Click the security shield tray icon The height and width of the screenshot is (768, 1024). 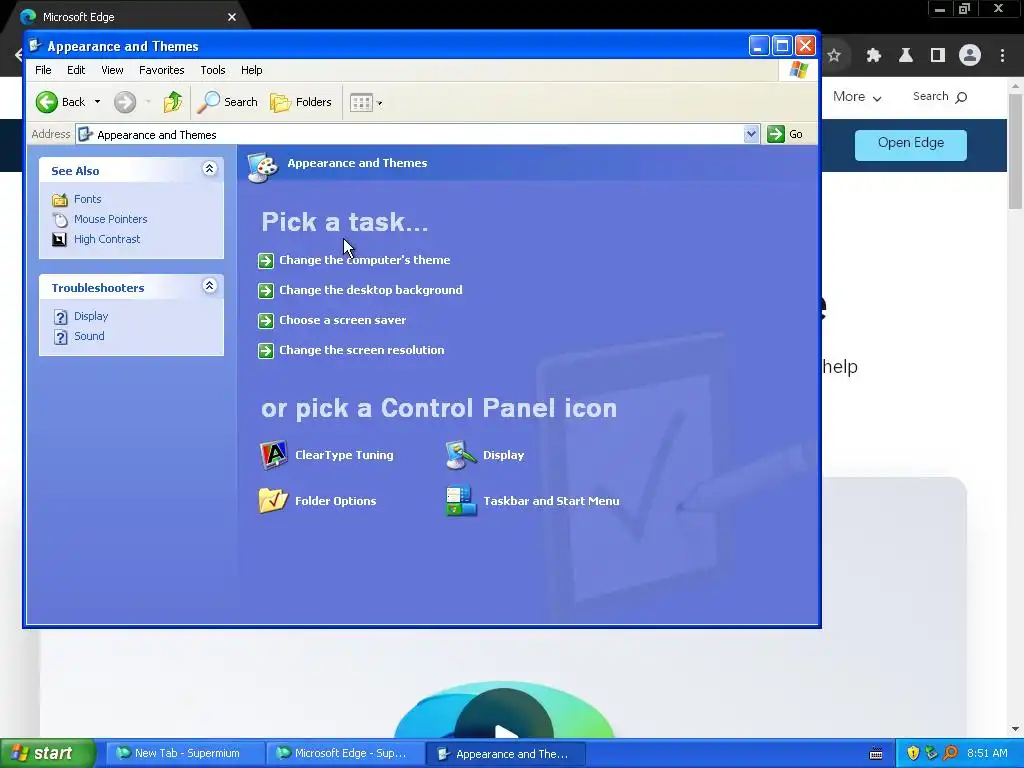point(913,754)
